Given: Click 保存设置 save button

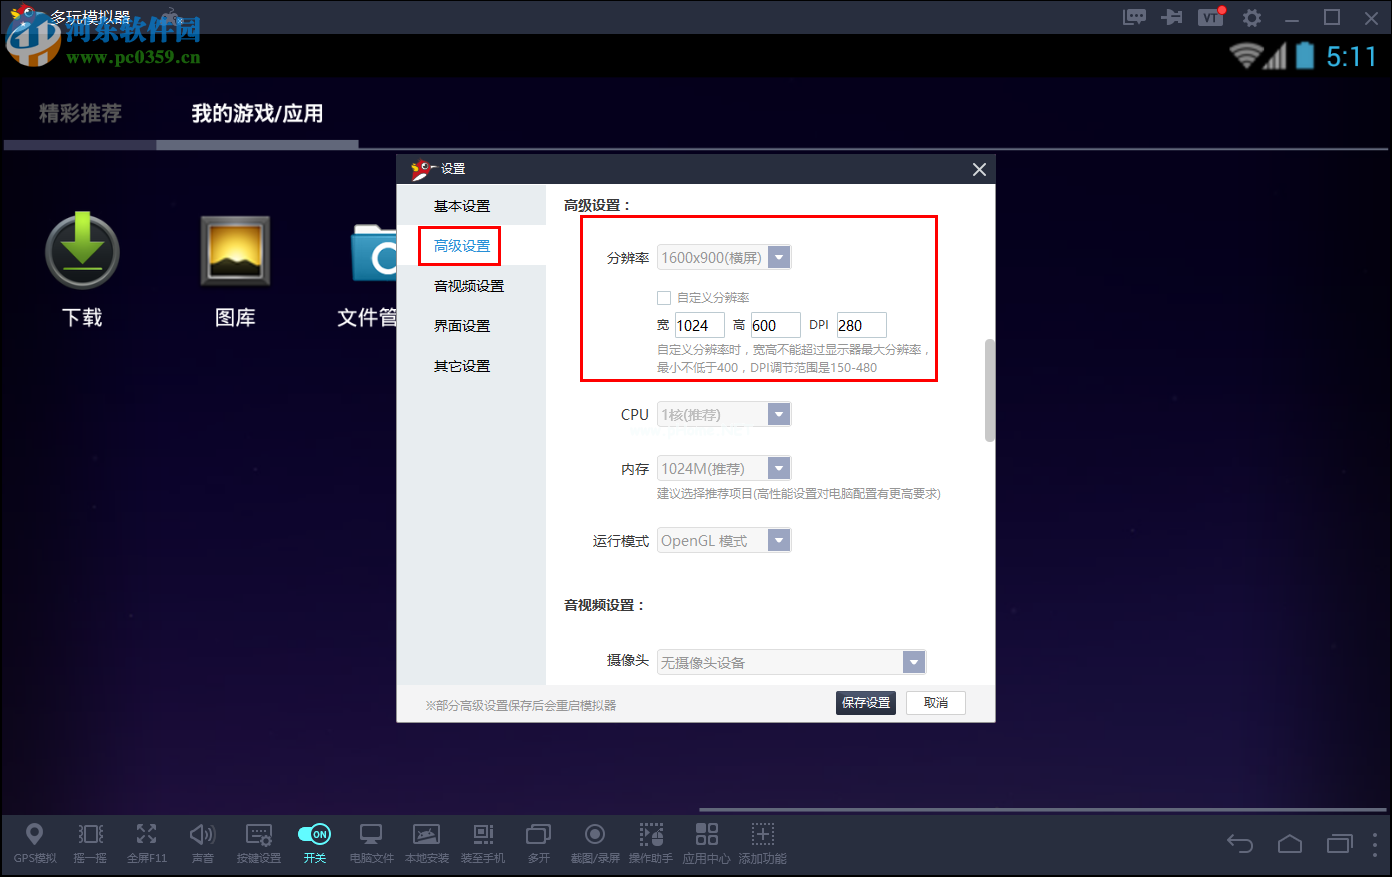Looking at the screenshot, I should (866, 703).
